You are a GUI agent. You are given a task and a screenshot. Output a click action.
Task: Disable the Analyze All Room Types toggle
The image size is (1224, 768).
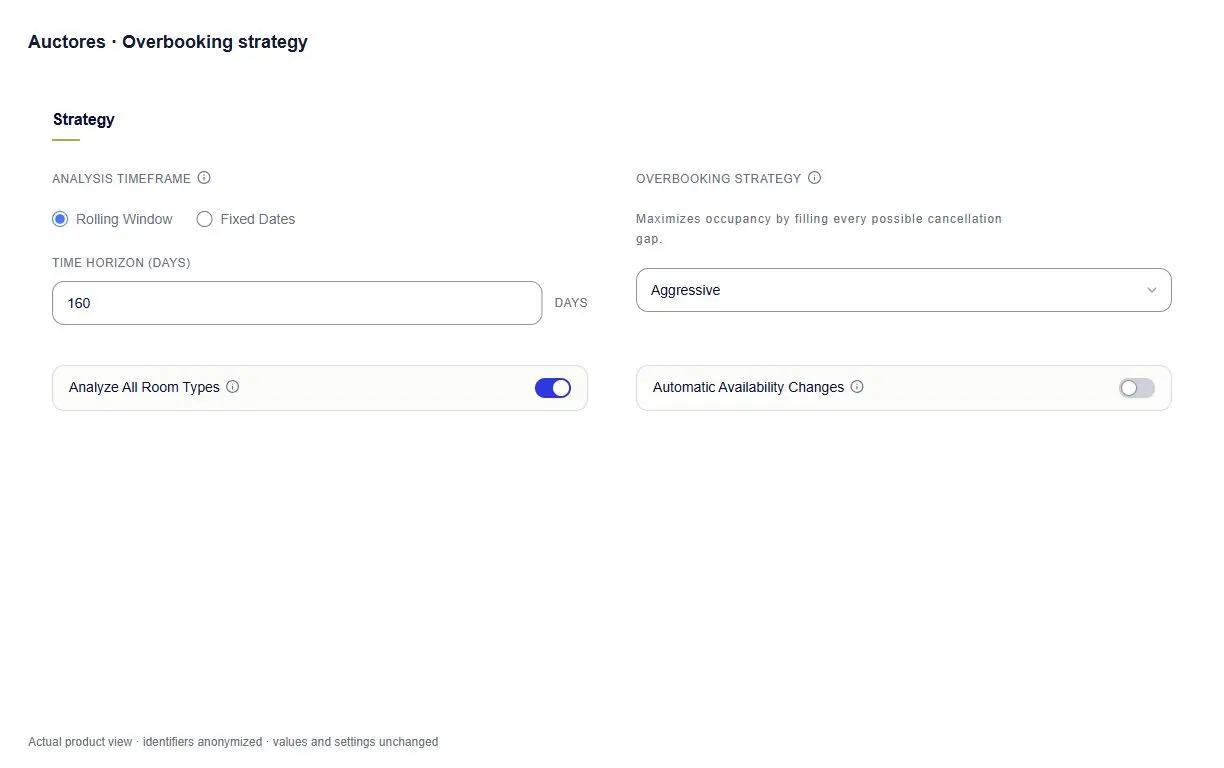(553, 388)
